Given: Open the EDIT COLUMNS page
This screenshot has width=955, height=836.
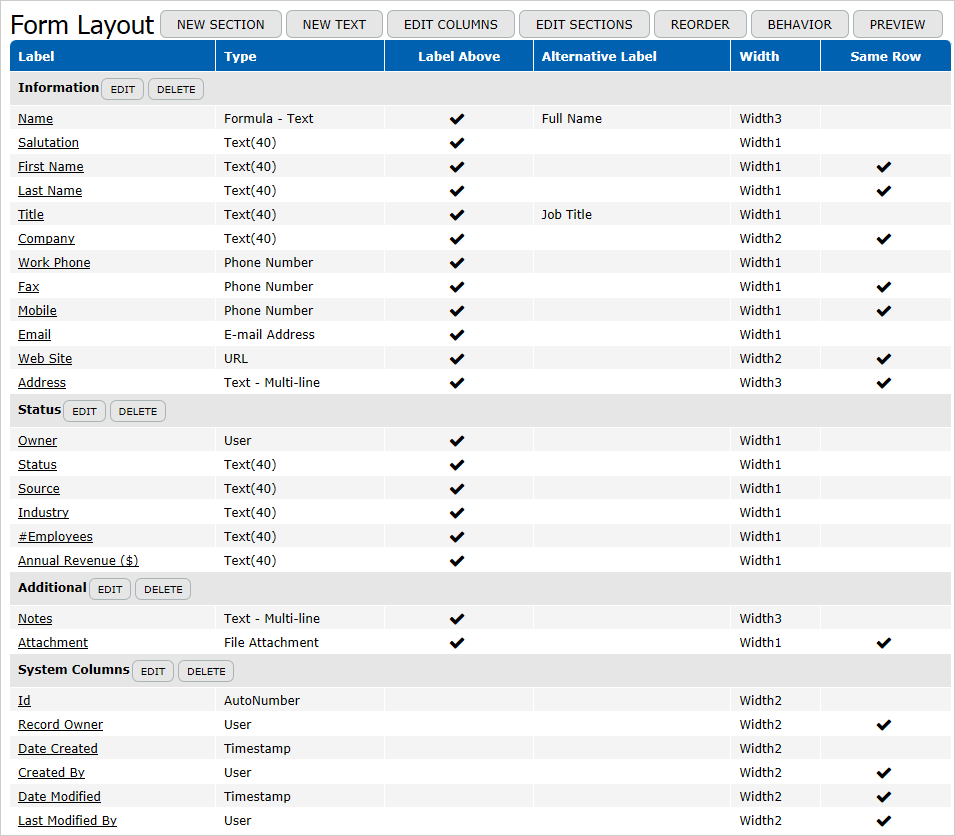Looking at the screenshot, I should pyautogui.click(x=450, y=24).
